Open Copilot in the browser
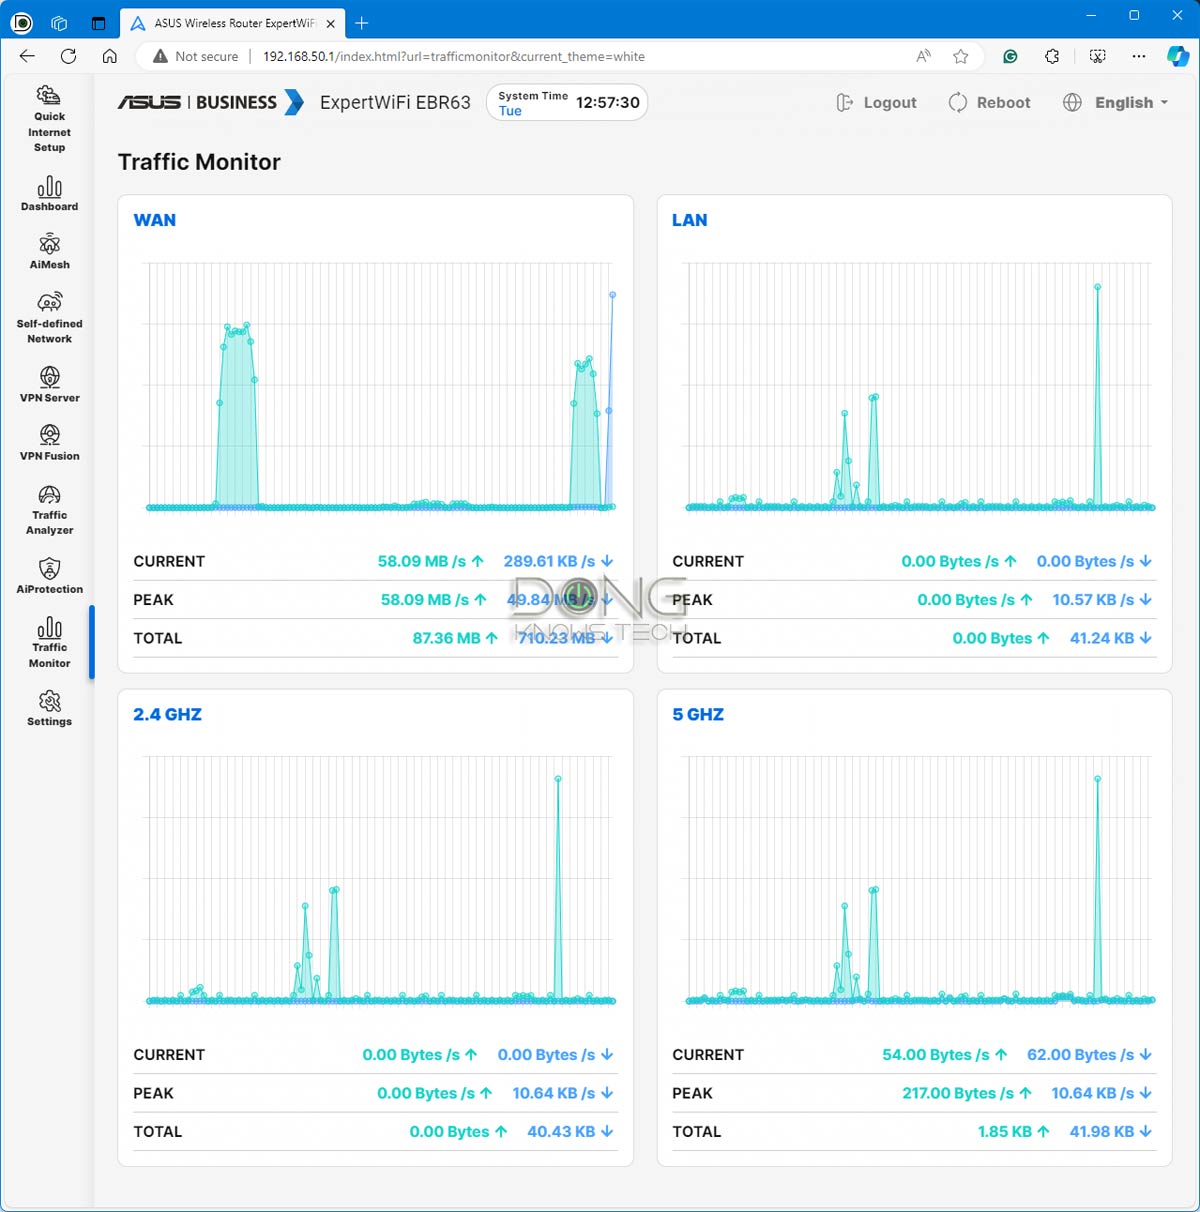This screenshot has height=1212, width=1200. click(1178, 56)
